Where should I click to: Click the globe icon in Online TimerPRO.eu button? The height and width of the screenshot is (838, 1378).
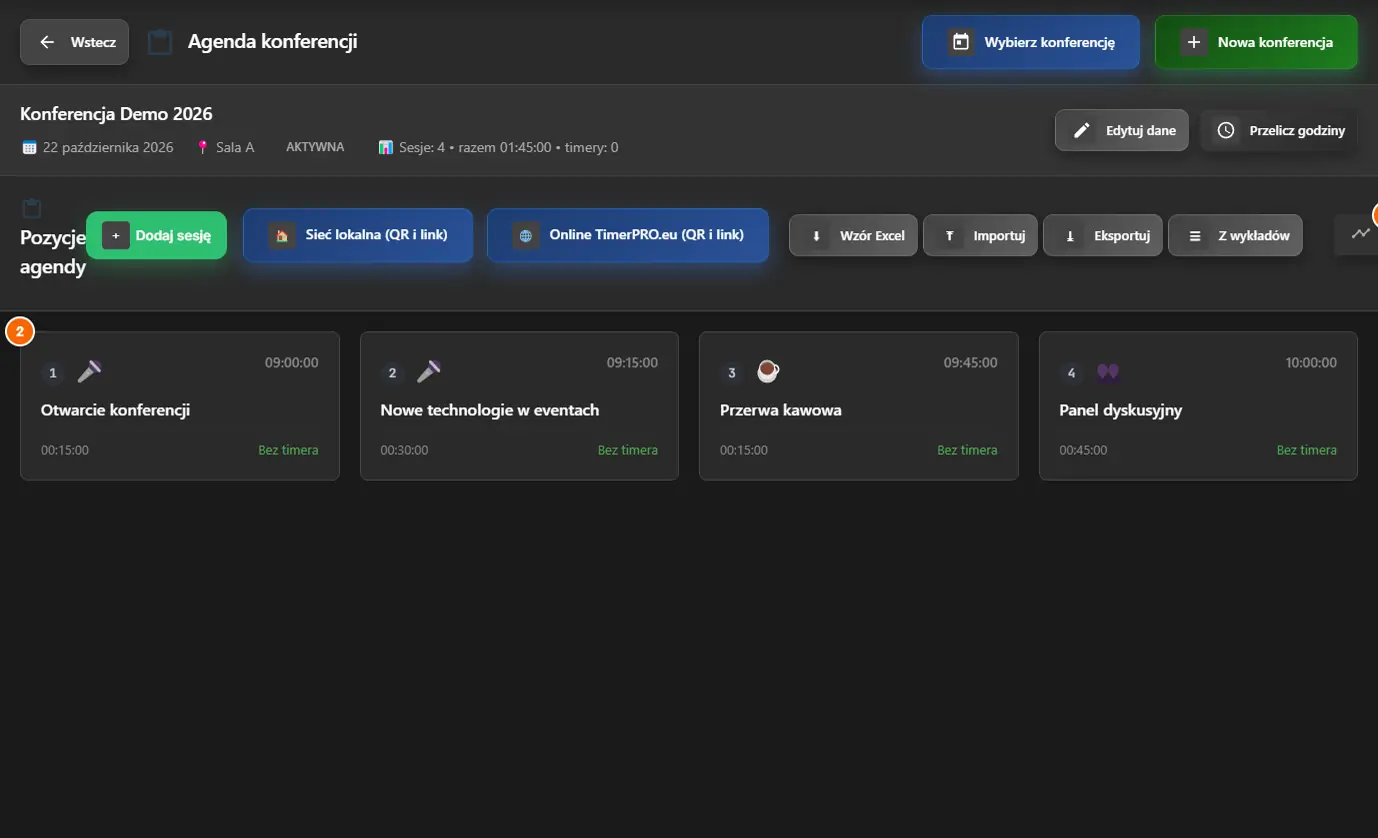526,236
